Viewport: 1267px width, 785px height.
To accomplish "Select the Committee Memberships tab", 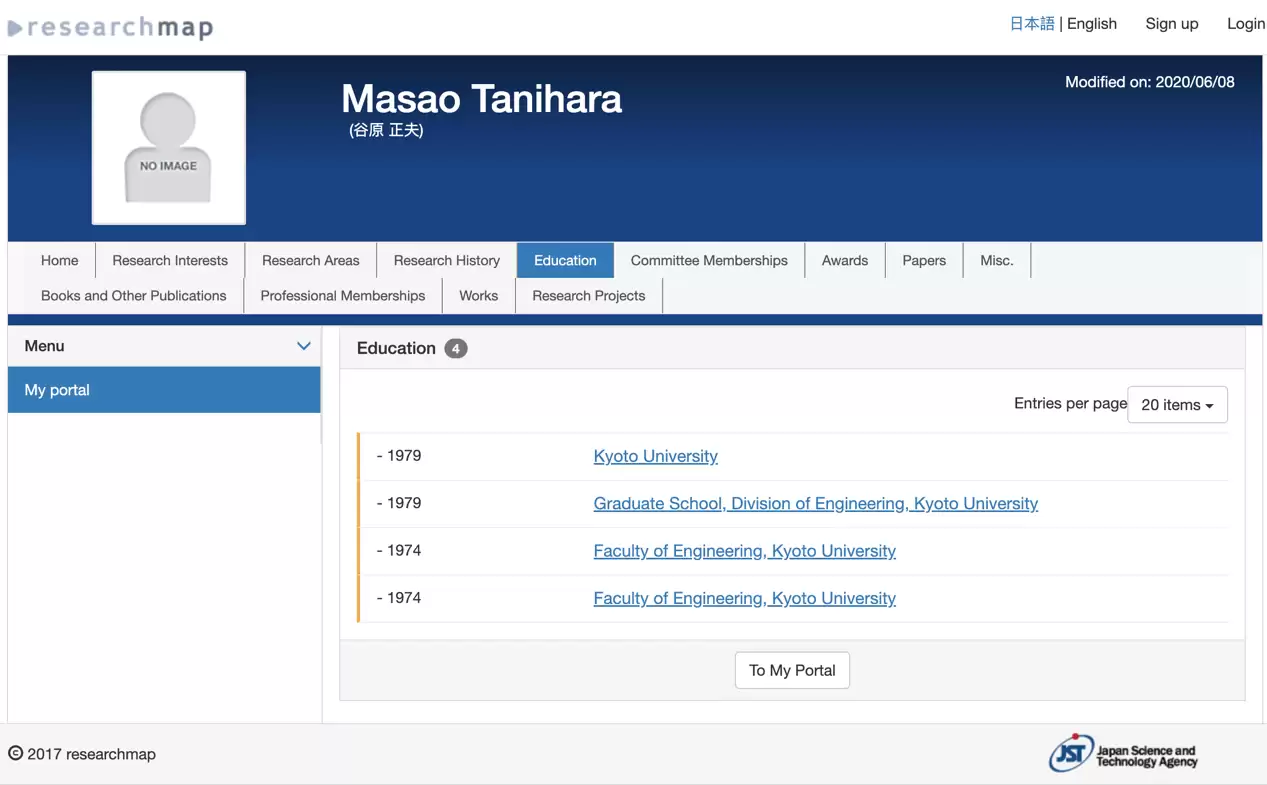I will 708,260.
